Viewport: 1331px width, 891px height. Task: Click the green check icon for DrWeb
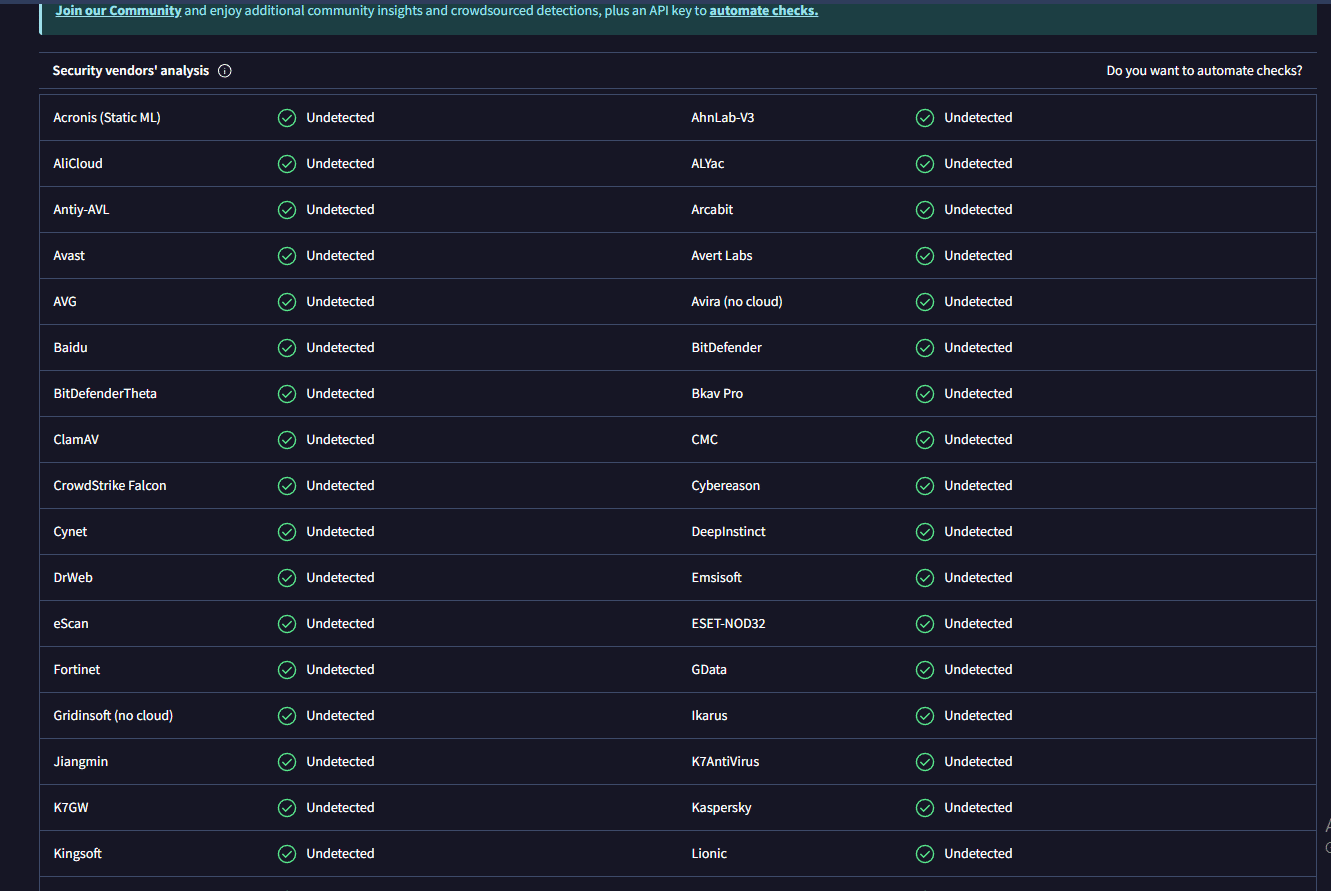[287, 578]
